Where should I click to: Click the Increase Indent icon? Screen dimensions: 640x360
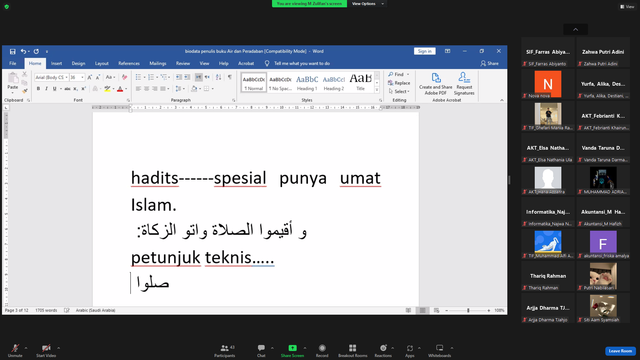tap(187, 77)
